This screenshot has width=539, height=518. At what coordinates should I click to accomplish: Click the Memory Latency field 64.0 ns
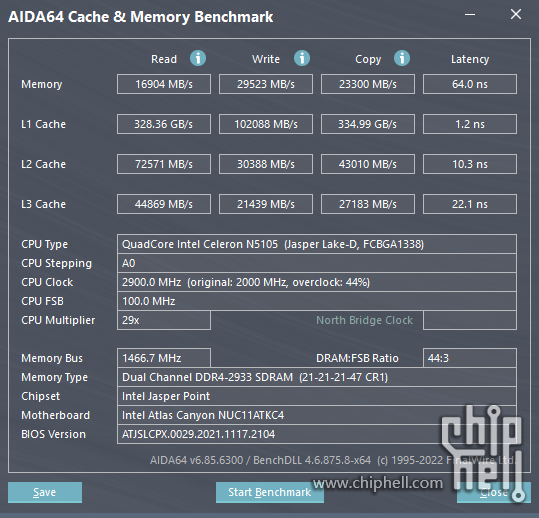click(x=470, y=84)
